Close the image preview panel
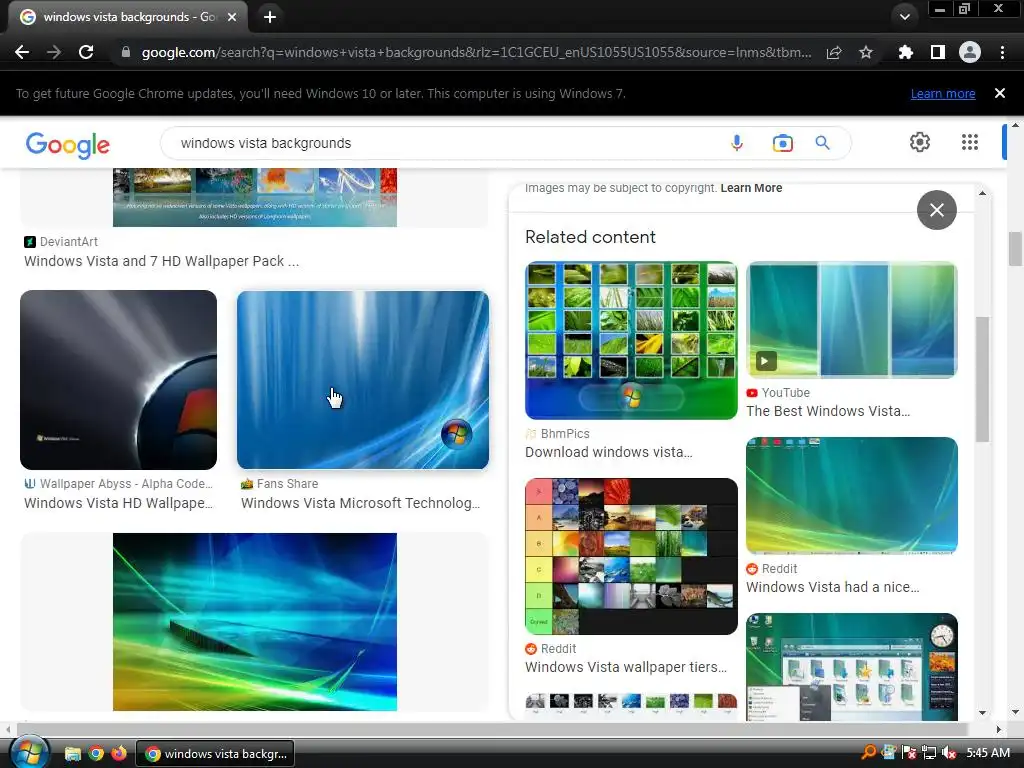Viewport: 1024px width, 768px height. [936, 210]
